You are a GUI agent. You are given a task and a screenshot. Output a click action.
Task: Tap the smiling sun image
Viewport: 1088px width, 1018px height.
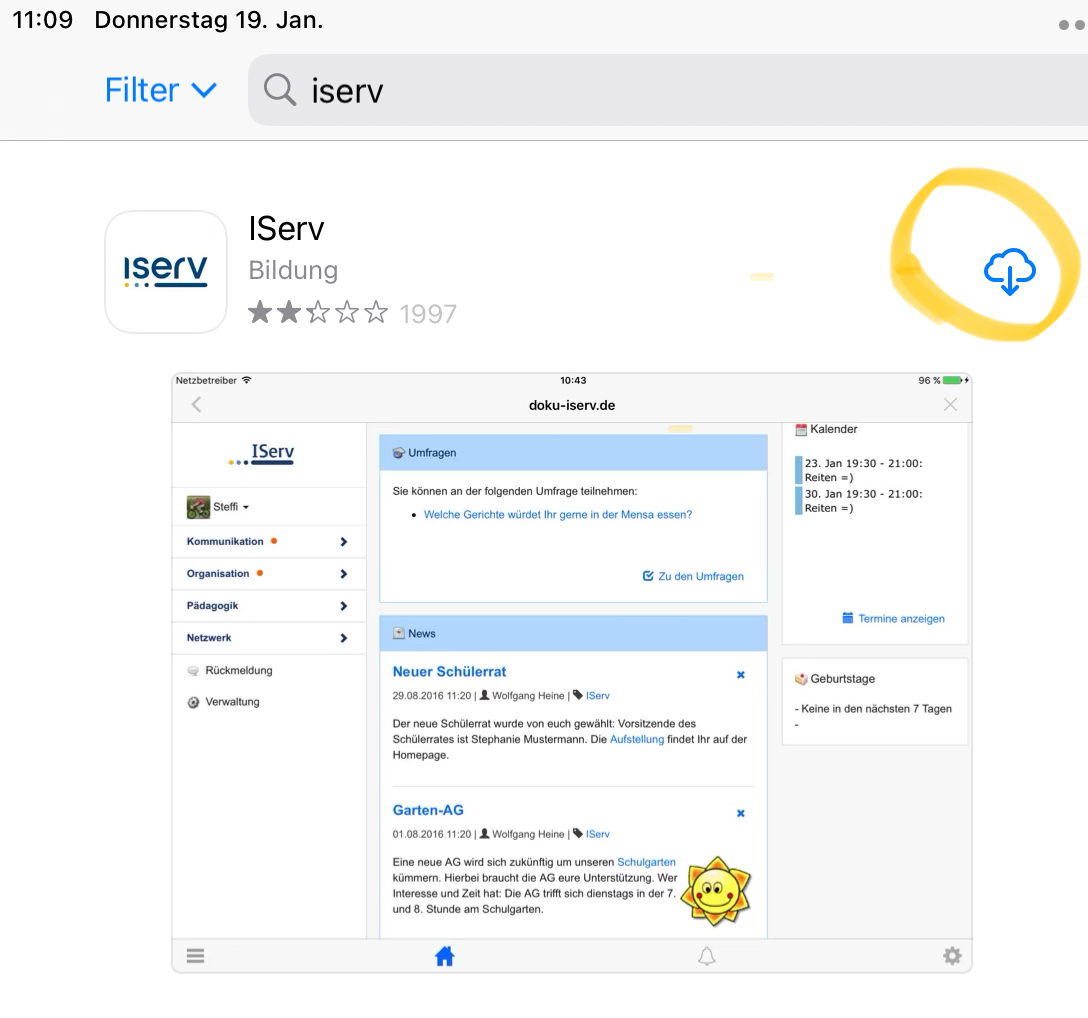tap(717, 891)
